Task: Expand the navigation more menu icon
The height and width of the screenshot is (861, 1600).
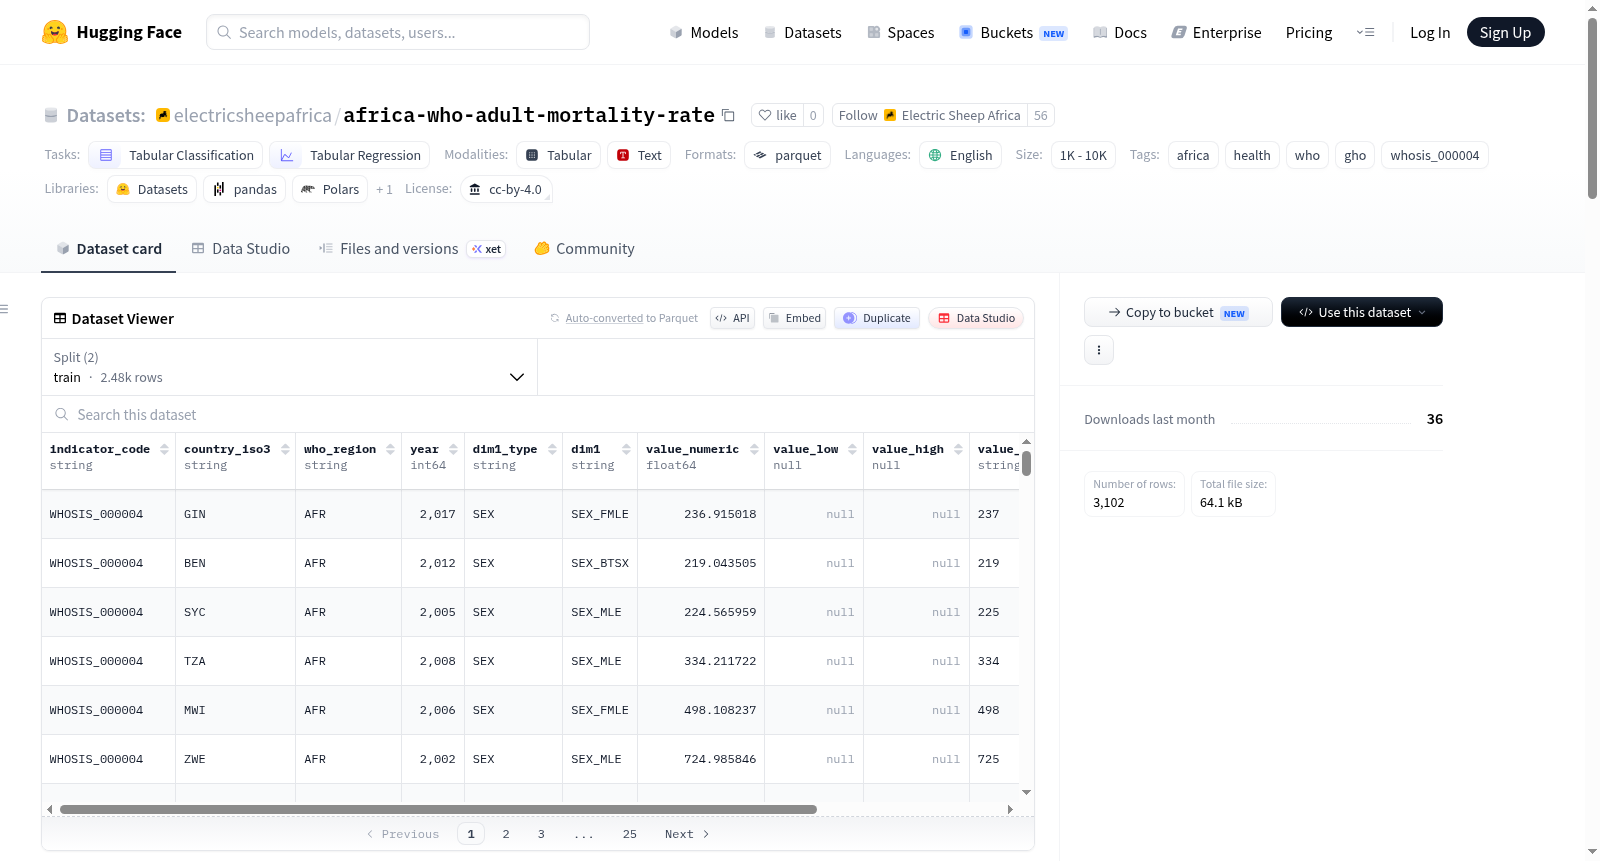Action: coord(1365,32)
